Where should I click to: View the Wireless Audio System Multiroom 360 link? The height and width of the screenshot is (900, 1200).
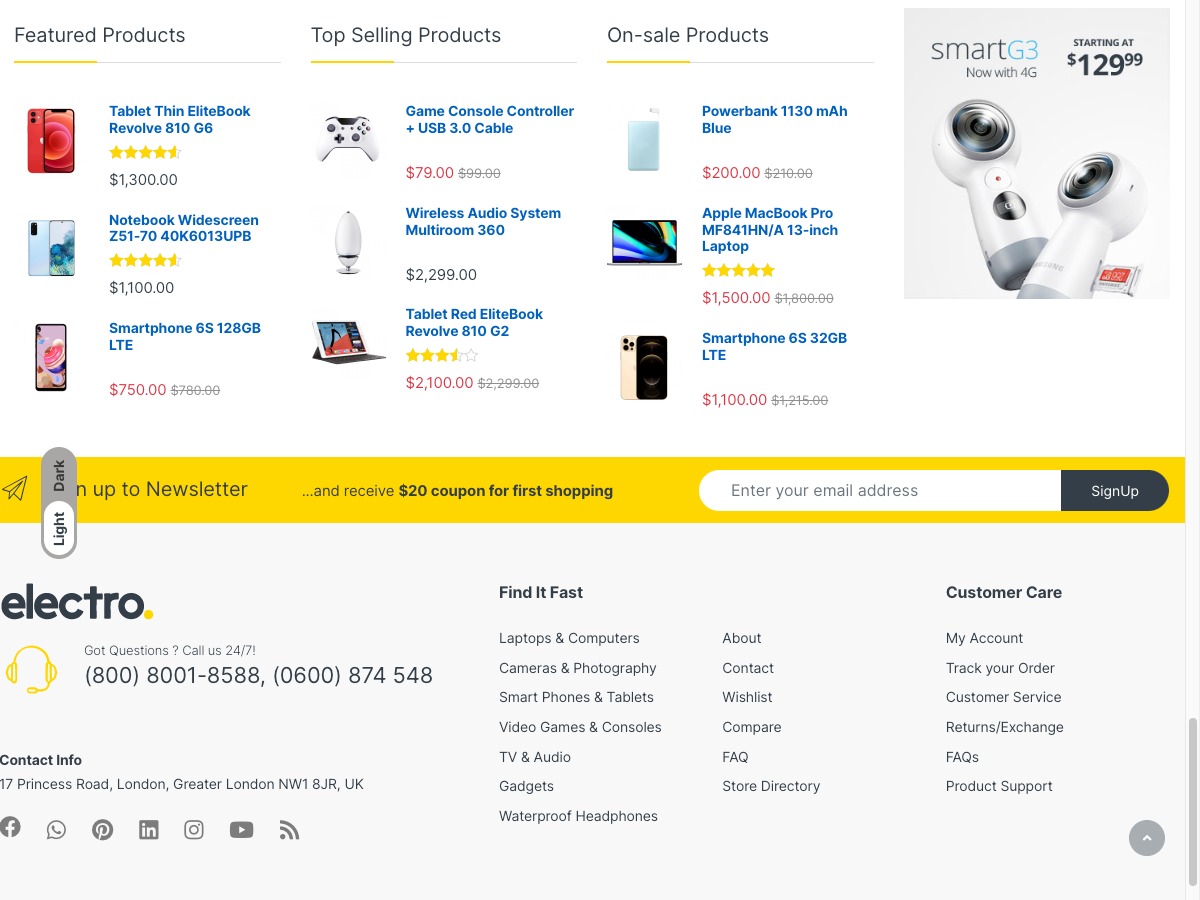pyautogui.click(x=483, y=222)
